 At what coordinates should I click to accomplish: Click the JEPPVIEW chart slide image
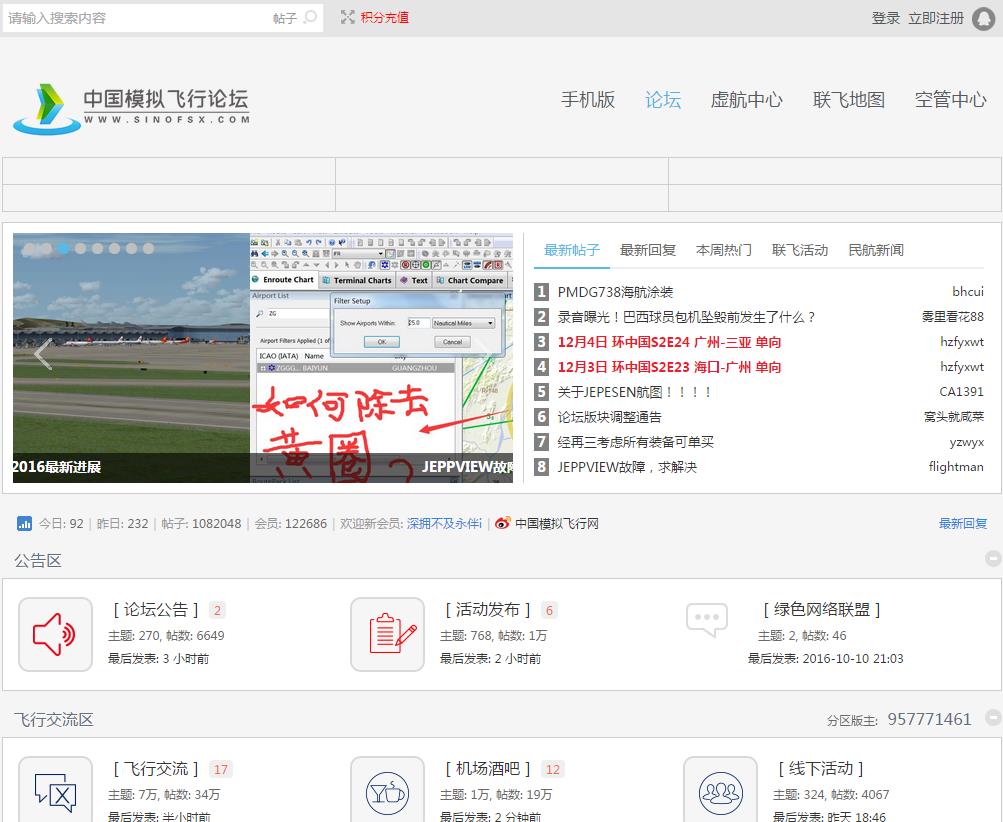[x=381, y=358]
